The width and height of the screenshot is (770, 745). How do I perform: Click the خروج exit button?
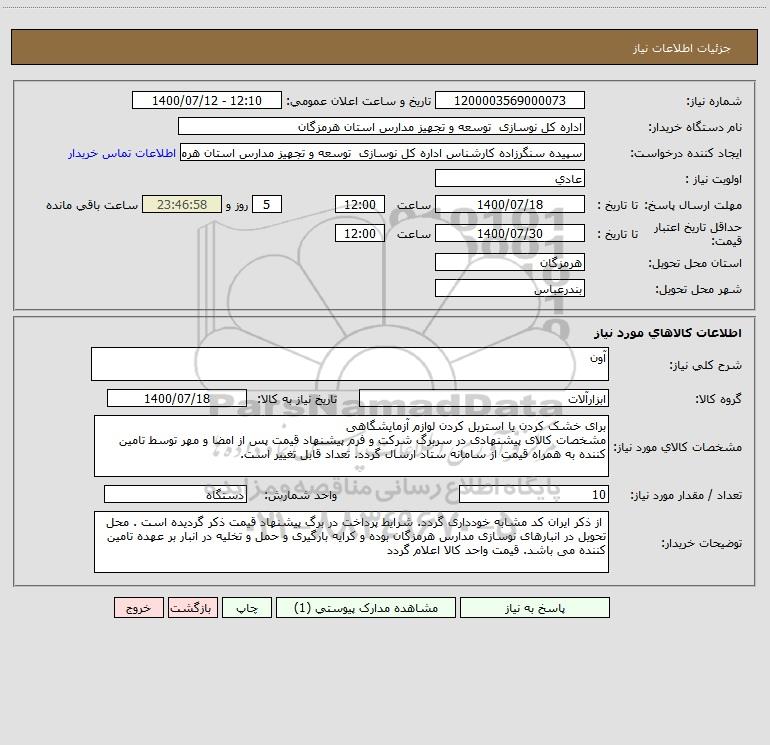pos(138,607)
